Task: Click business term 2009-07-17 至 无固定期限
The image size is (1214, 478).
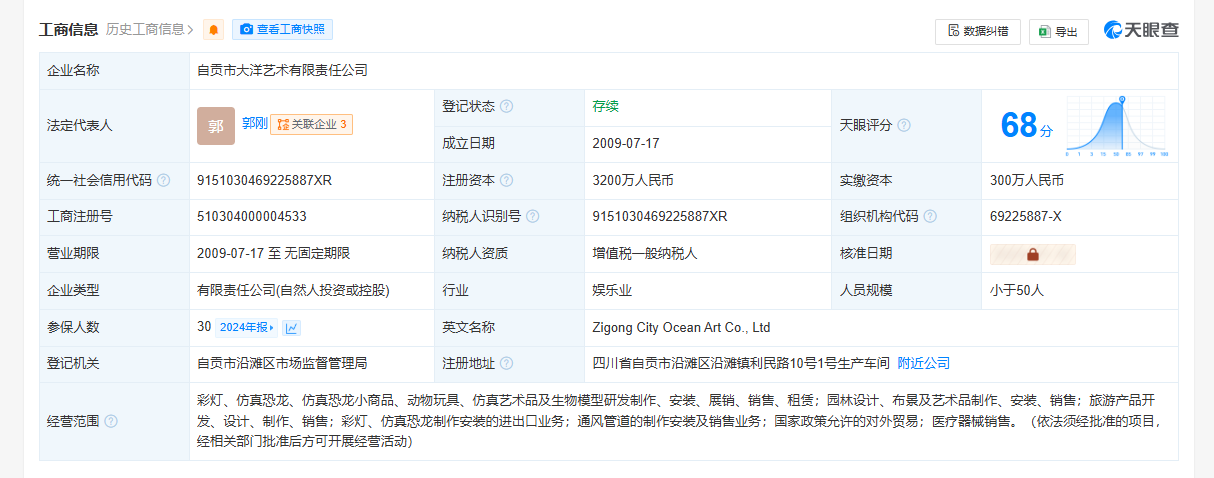Action: [274, 254]
